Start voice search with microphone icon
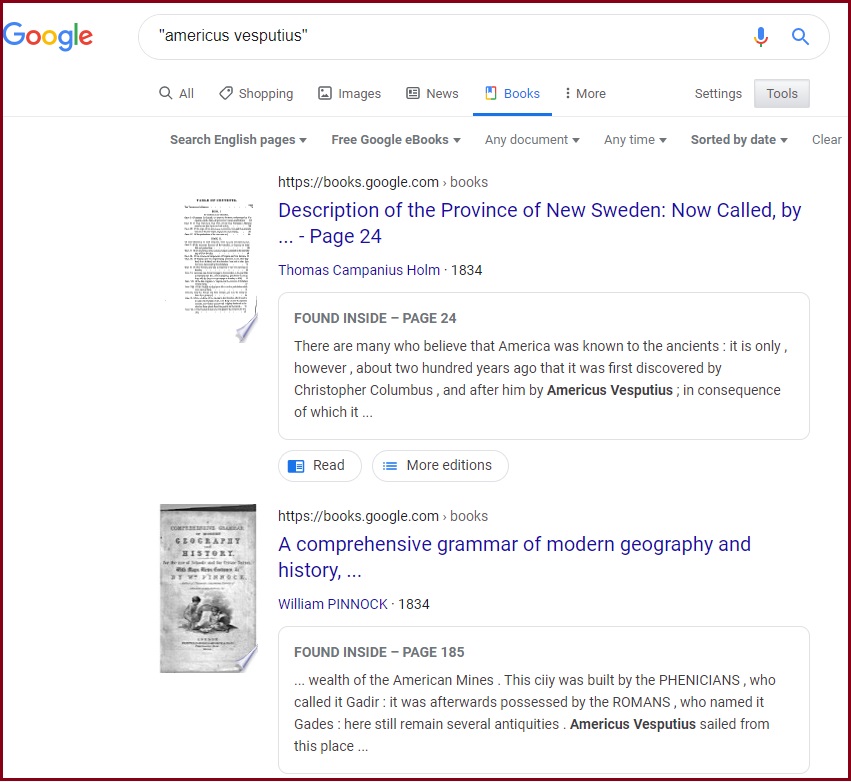 (x=761, y=36)
